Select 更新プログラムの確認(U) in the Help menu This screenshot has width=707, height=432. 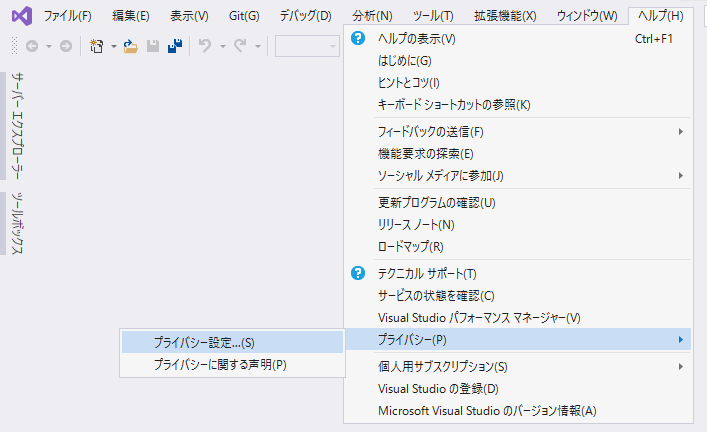point(436,203)
